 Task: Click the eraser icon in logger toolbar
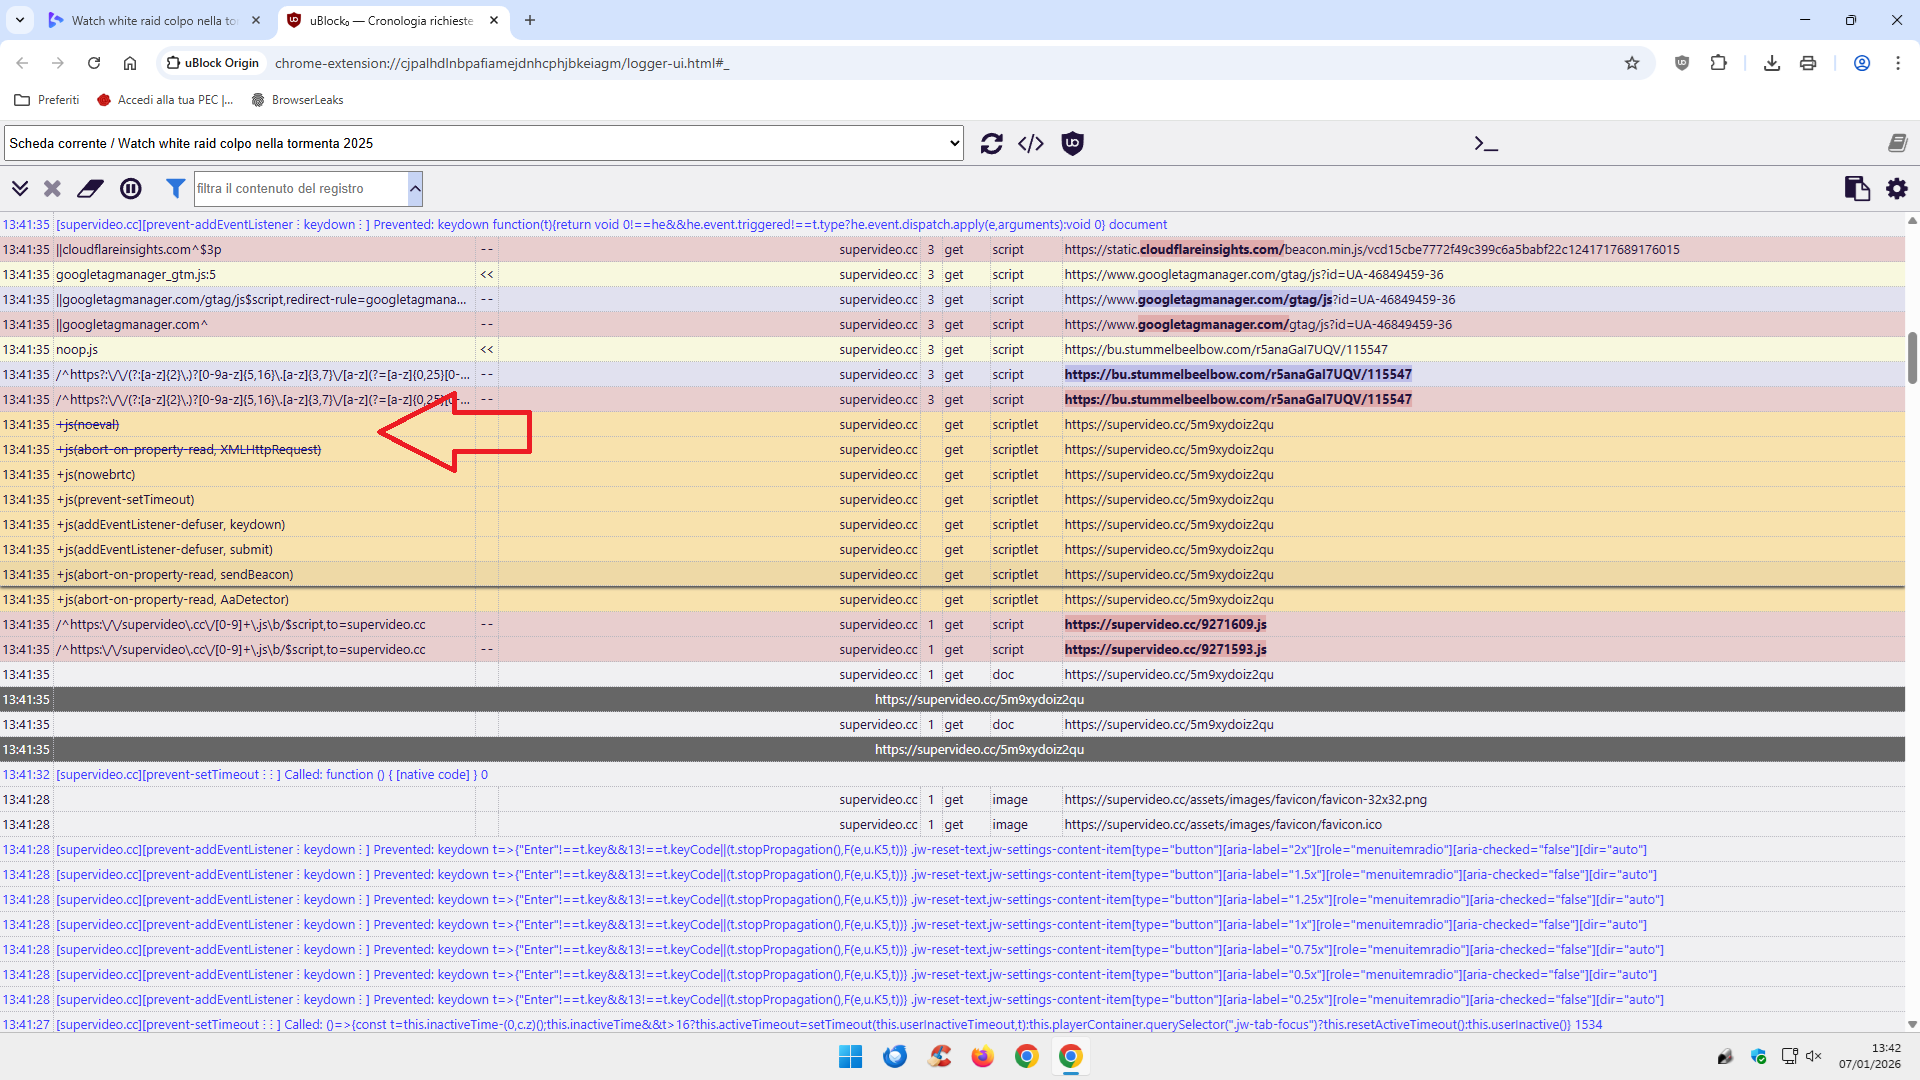tap(90, 188)
